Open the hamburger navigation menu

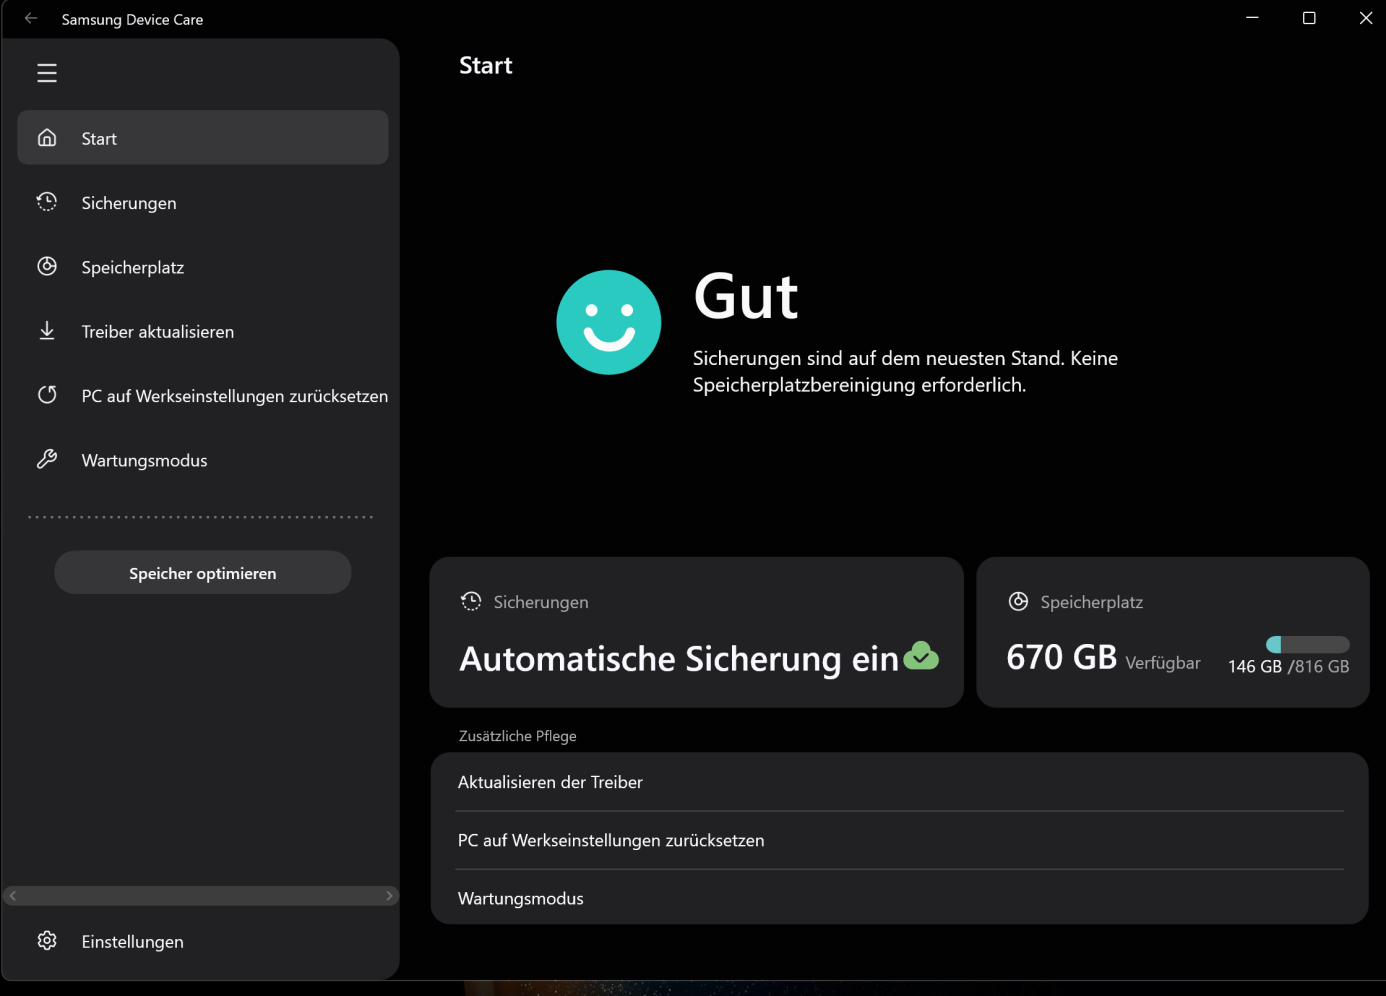46,72
